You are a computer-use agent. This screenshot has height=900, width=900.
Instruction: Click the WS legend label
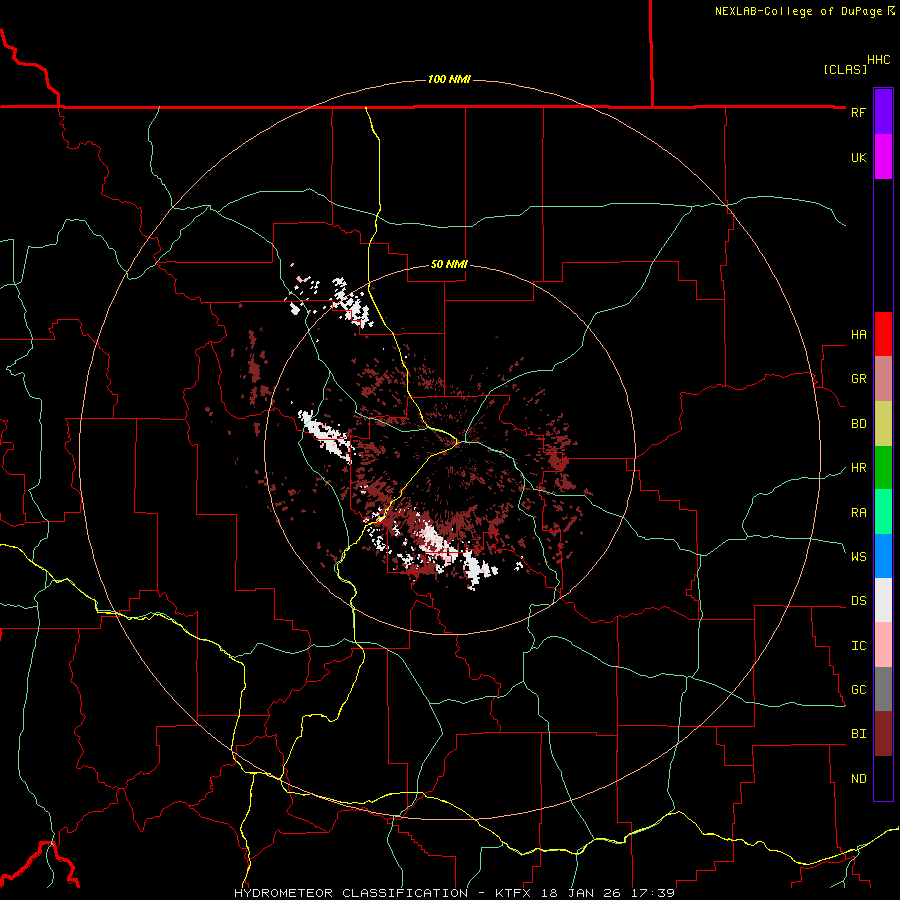(858, 557)
